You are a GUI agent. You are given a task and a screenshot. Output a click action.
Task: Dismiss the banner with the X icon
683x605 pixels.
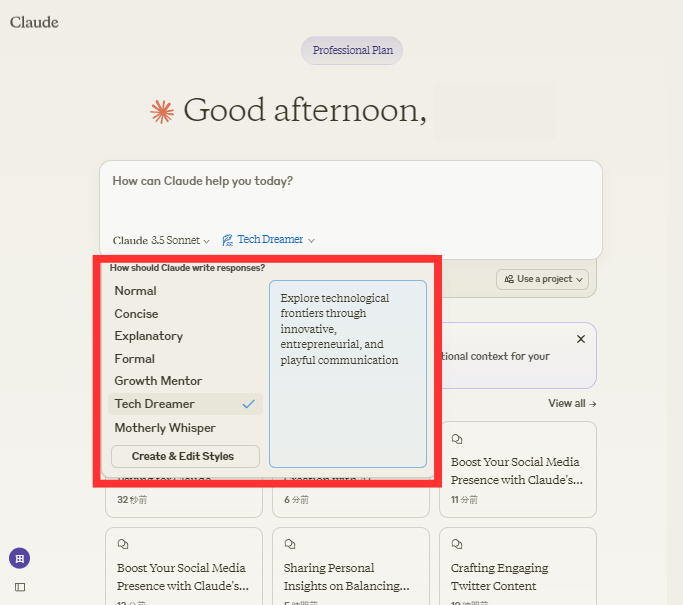pyautogui.click(x=581, y=339)
